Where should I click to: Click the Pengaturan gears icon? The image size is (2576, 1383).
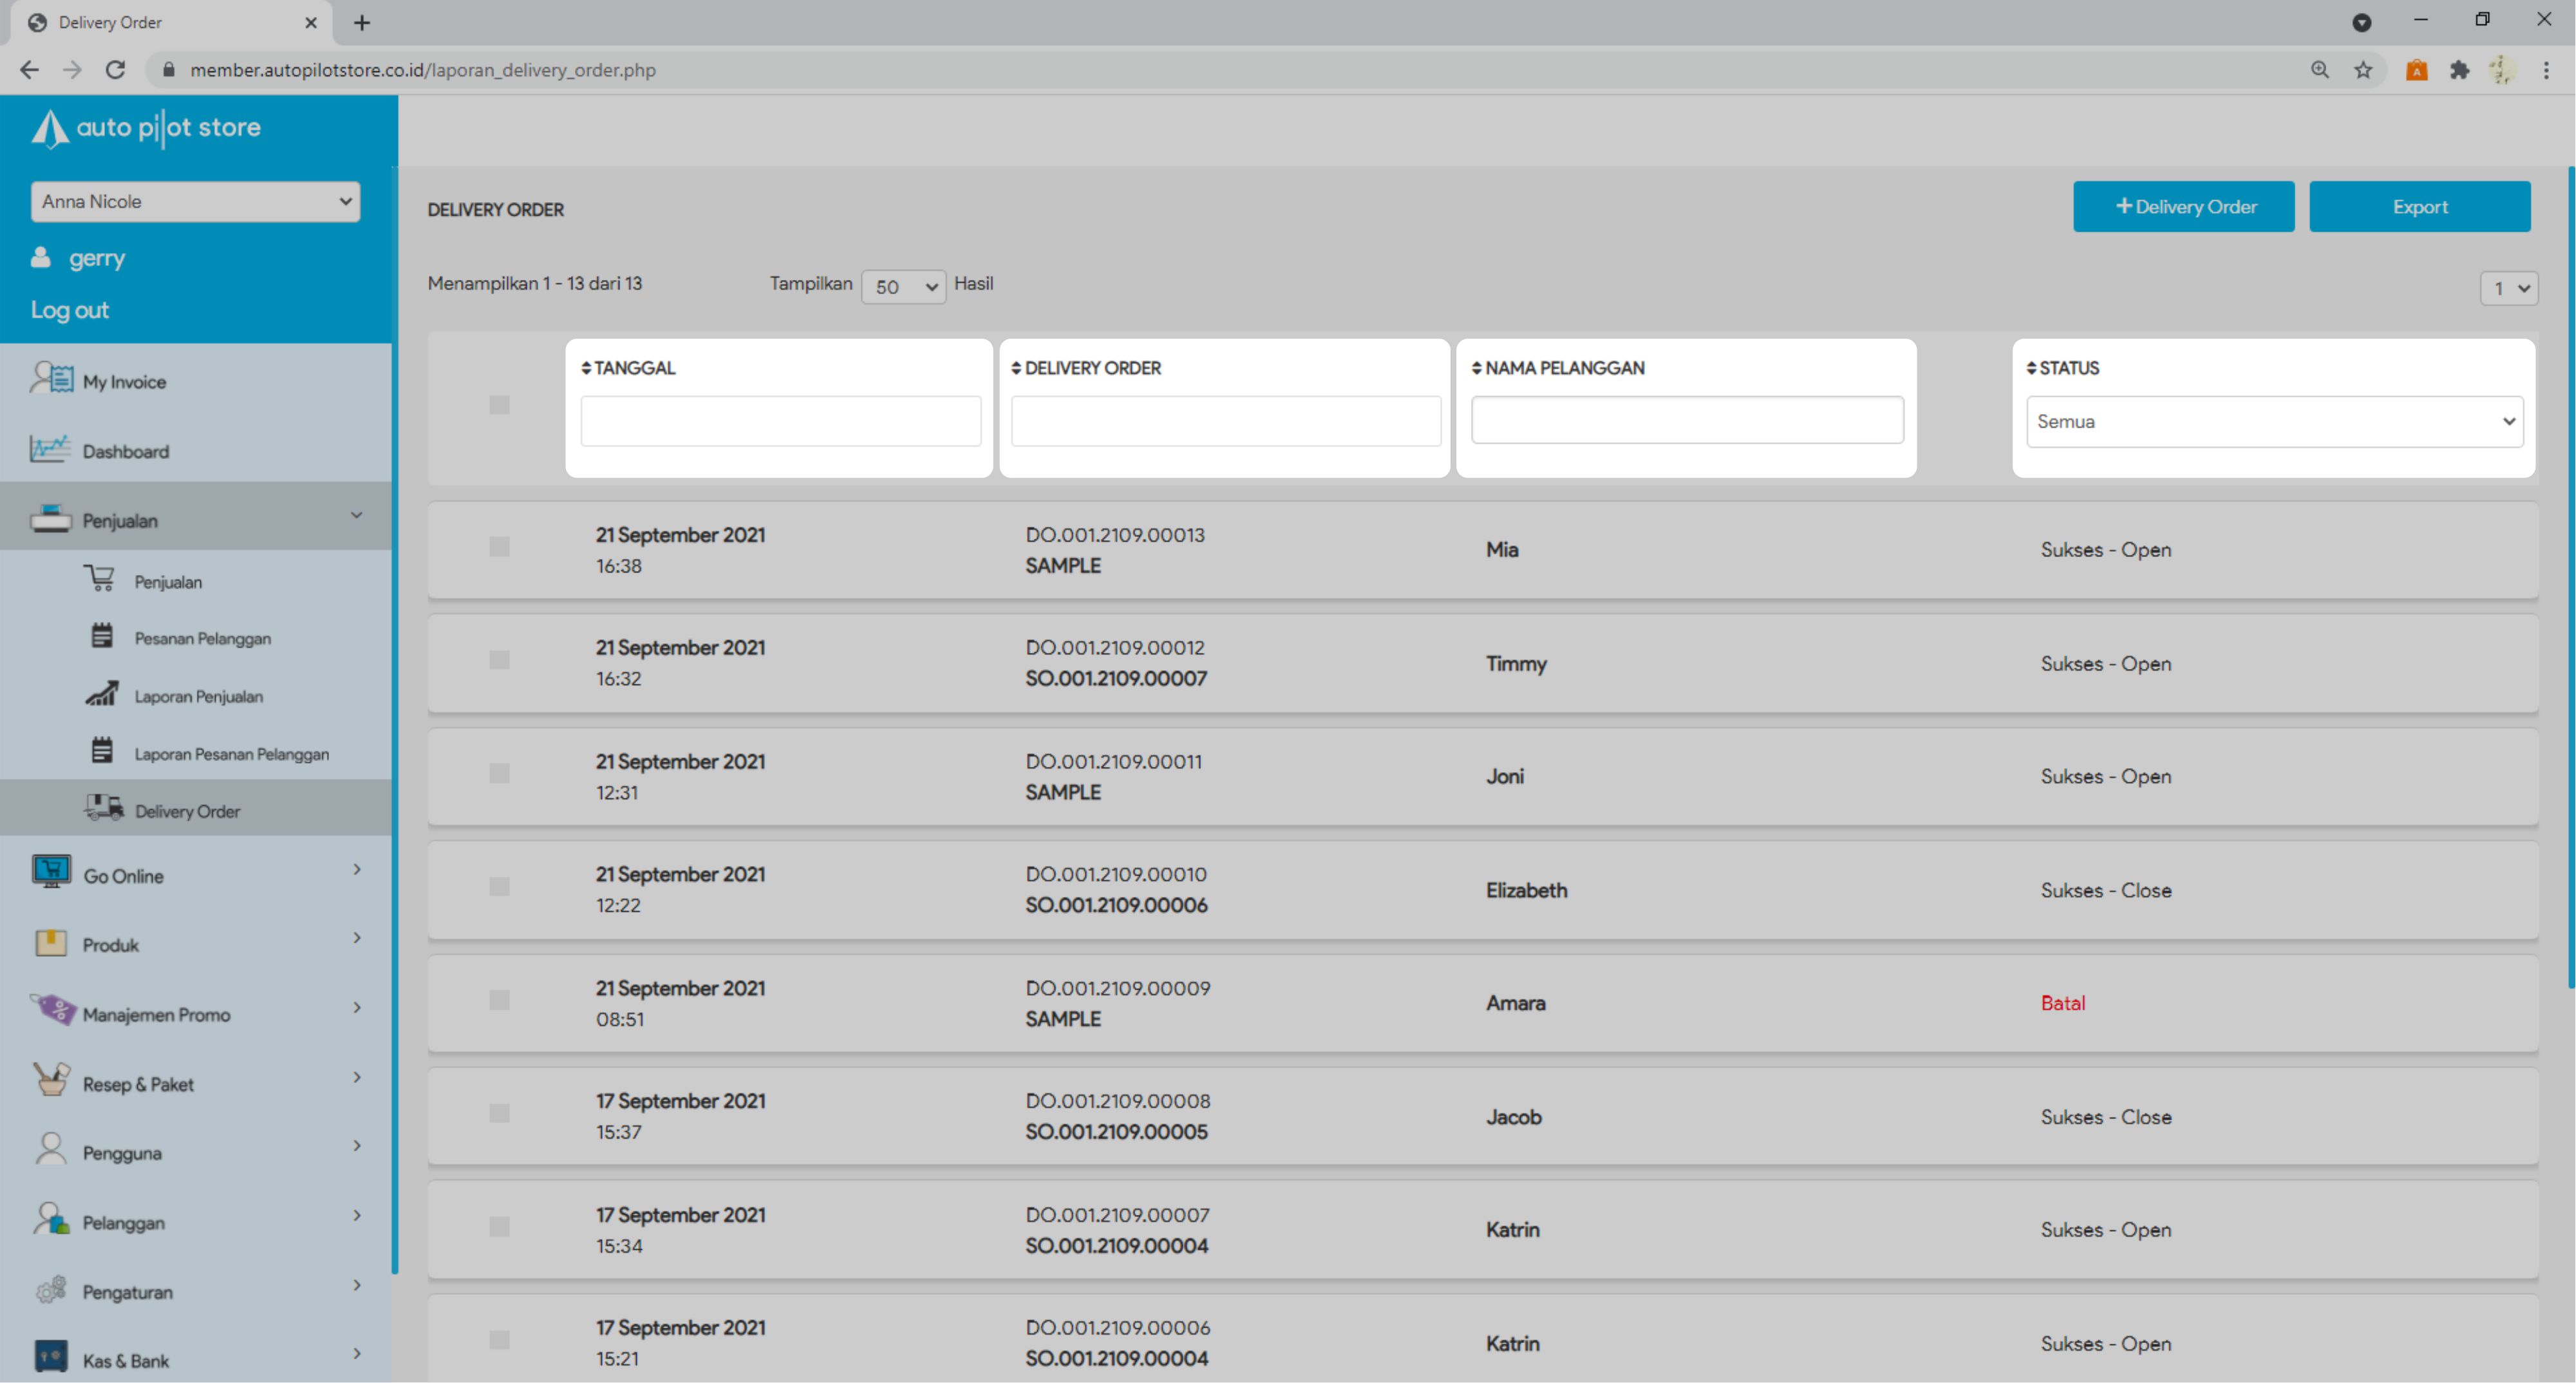(51, 1290)
